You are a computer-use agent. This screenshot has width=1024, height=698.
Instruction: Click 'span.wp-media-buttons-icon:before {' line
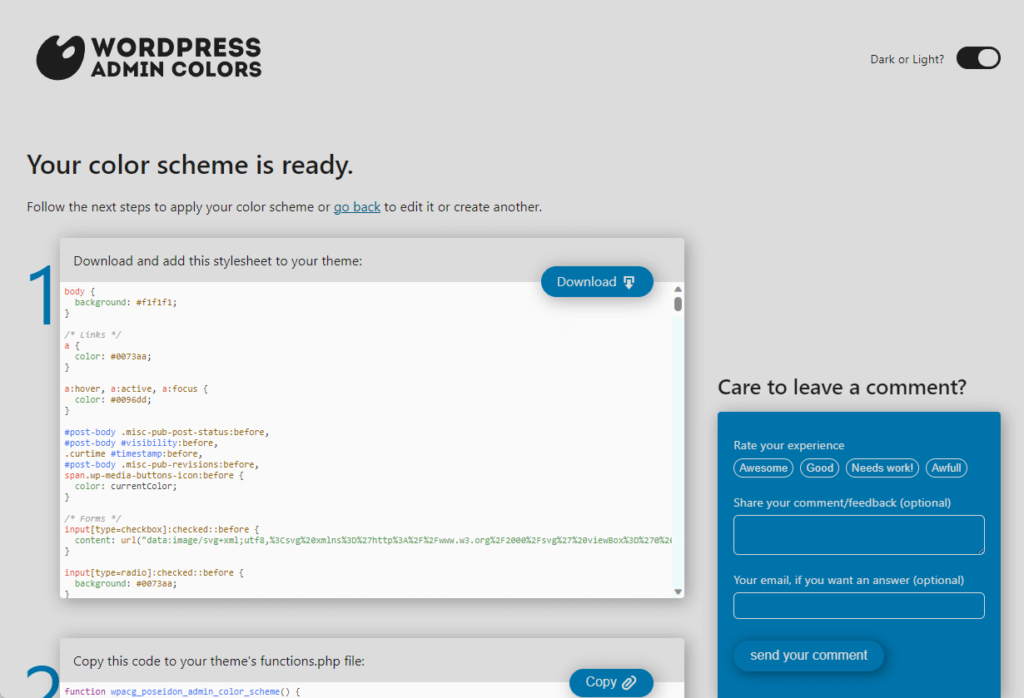coord(154,475)
